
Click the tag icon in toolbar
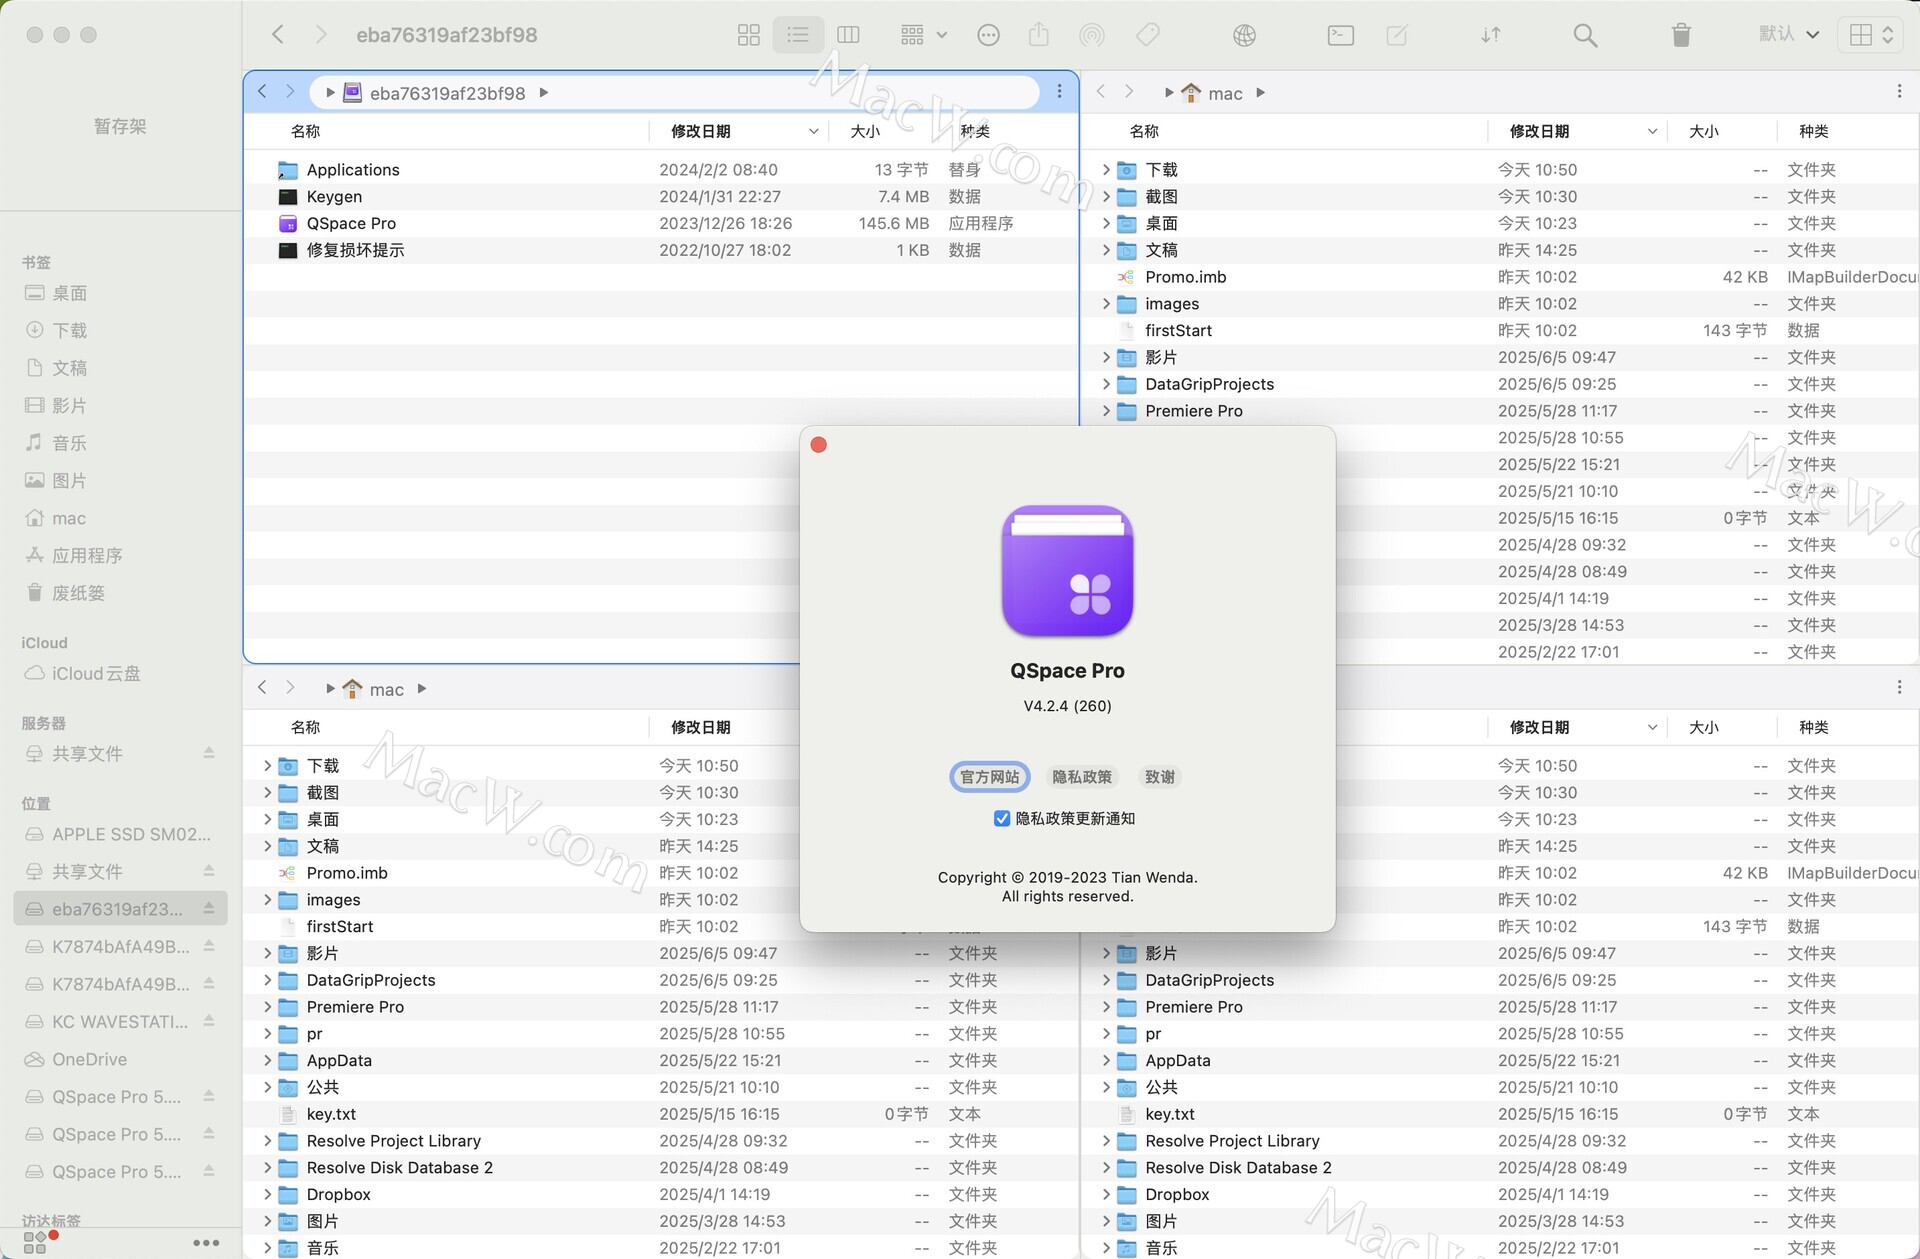(x=1148, y=35)
